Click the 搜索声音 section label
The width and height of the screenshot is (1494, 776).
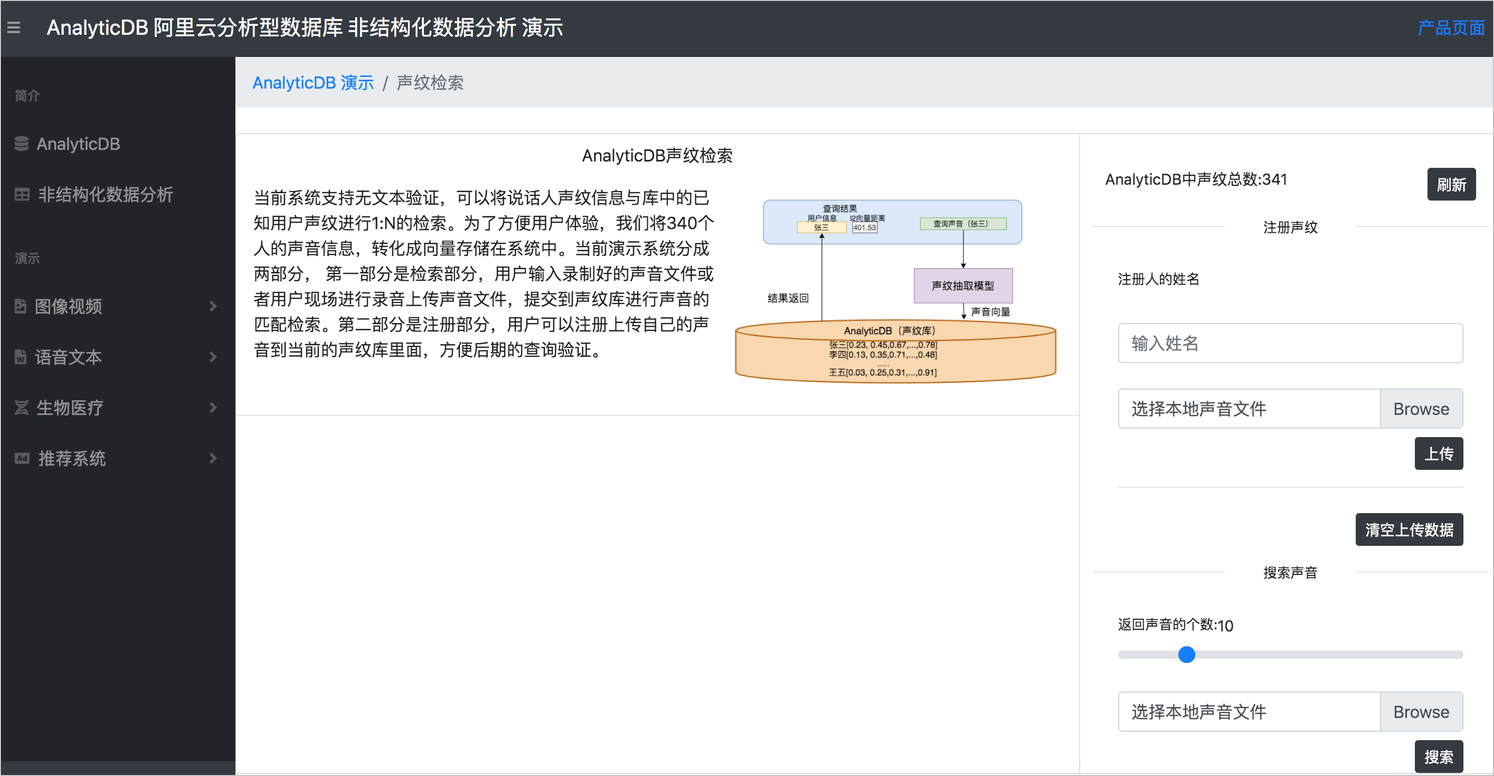pos(1290,573)
